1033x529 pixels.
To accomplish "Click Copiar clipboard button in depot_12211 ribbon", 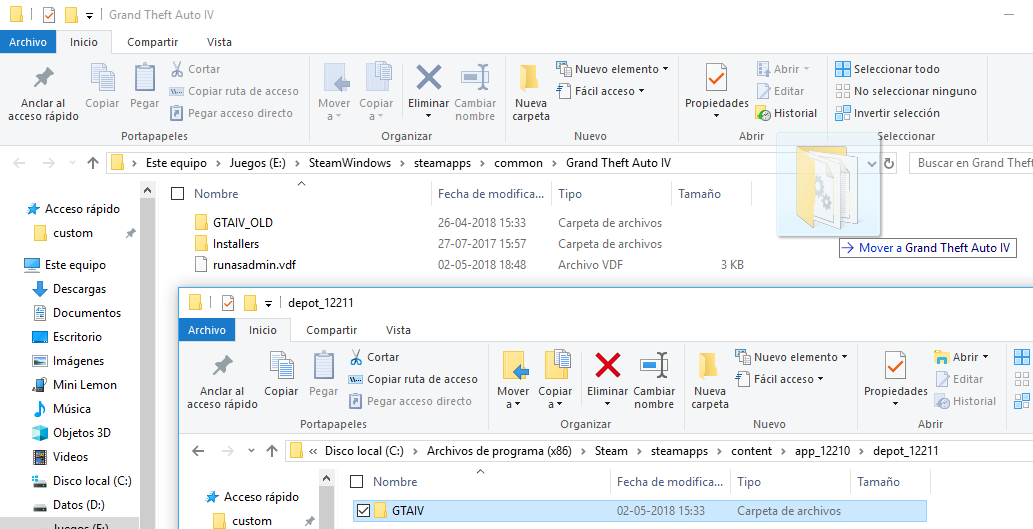I will [x=281, y=374].
